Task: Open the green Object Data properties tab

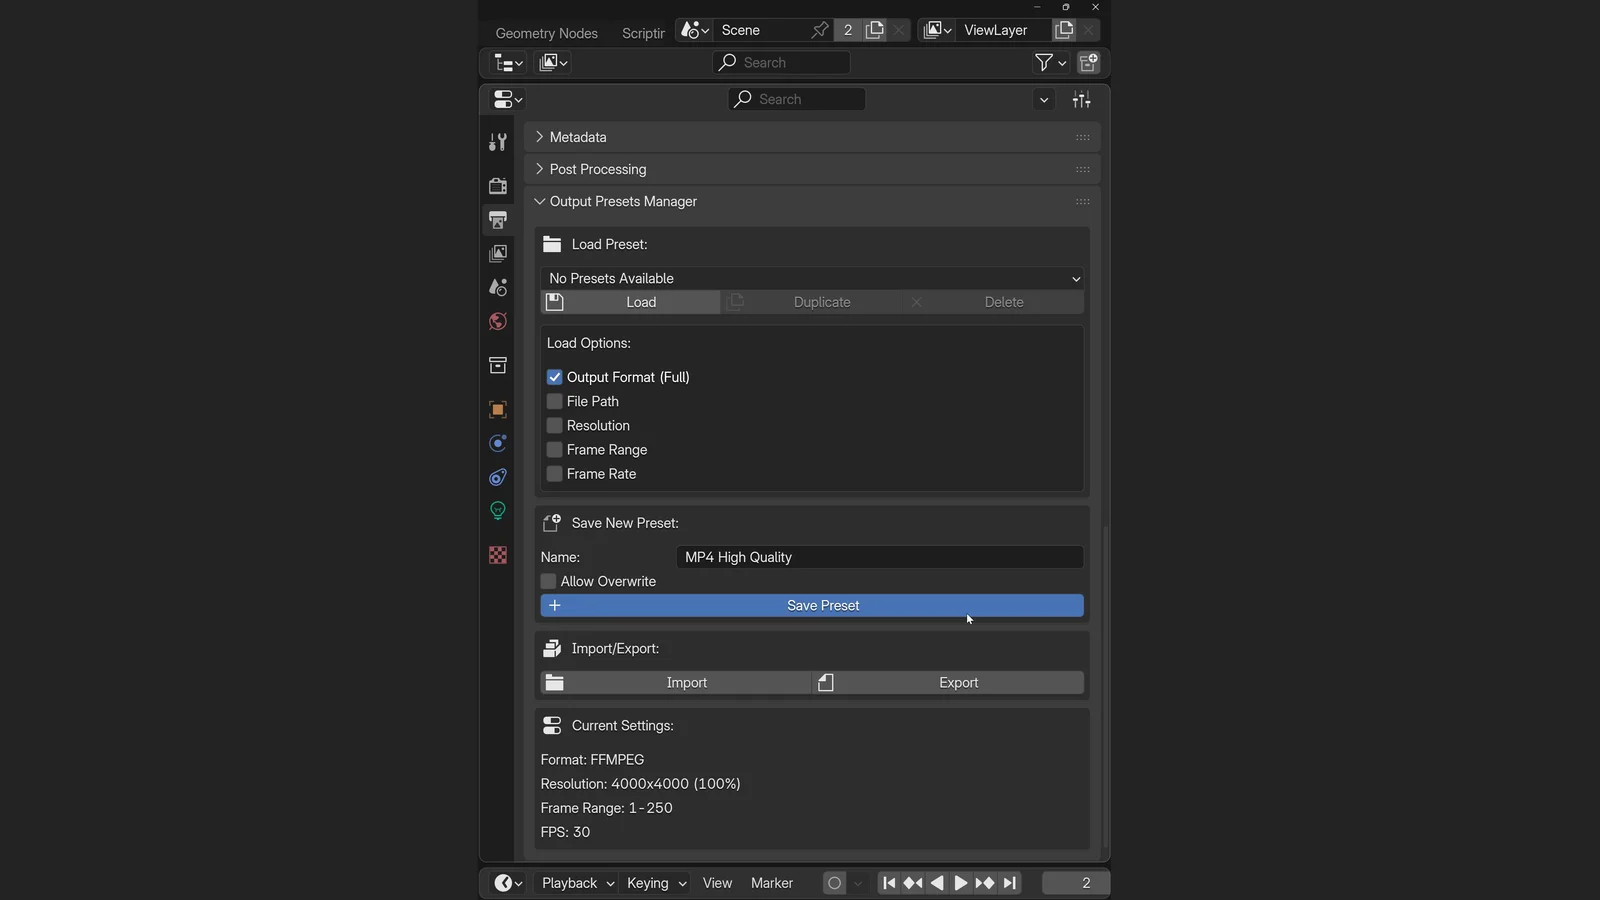Action: 498,511
